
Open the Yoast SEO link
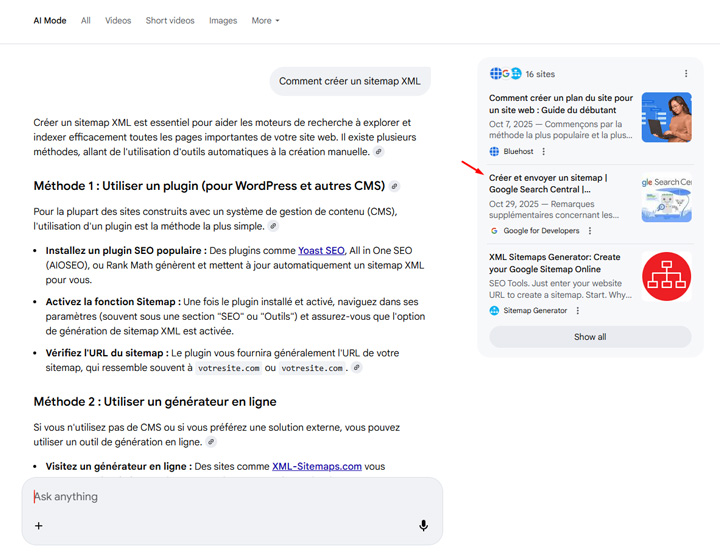(x=320, y=250)
